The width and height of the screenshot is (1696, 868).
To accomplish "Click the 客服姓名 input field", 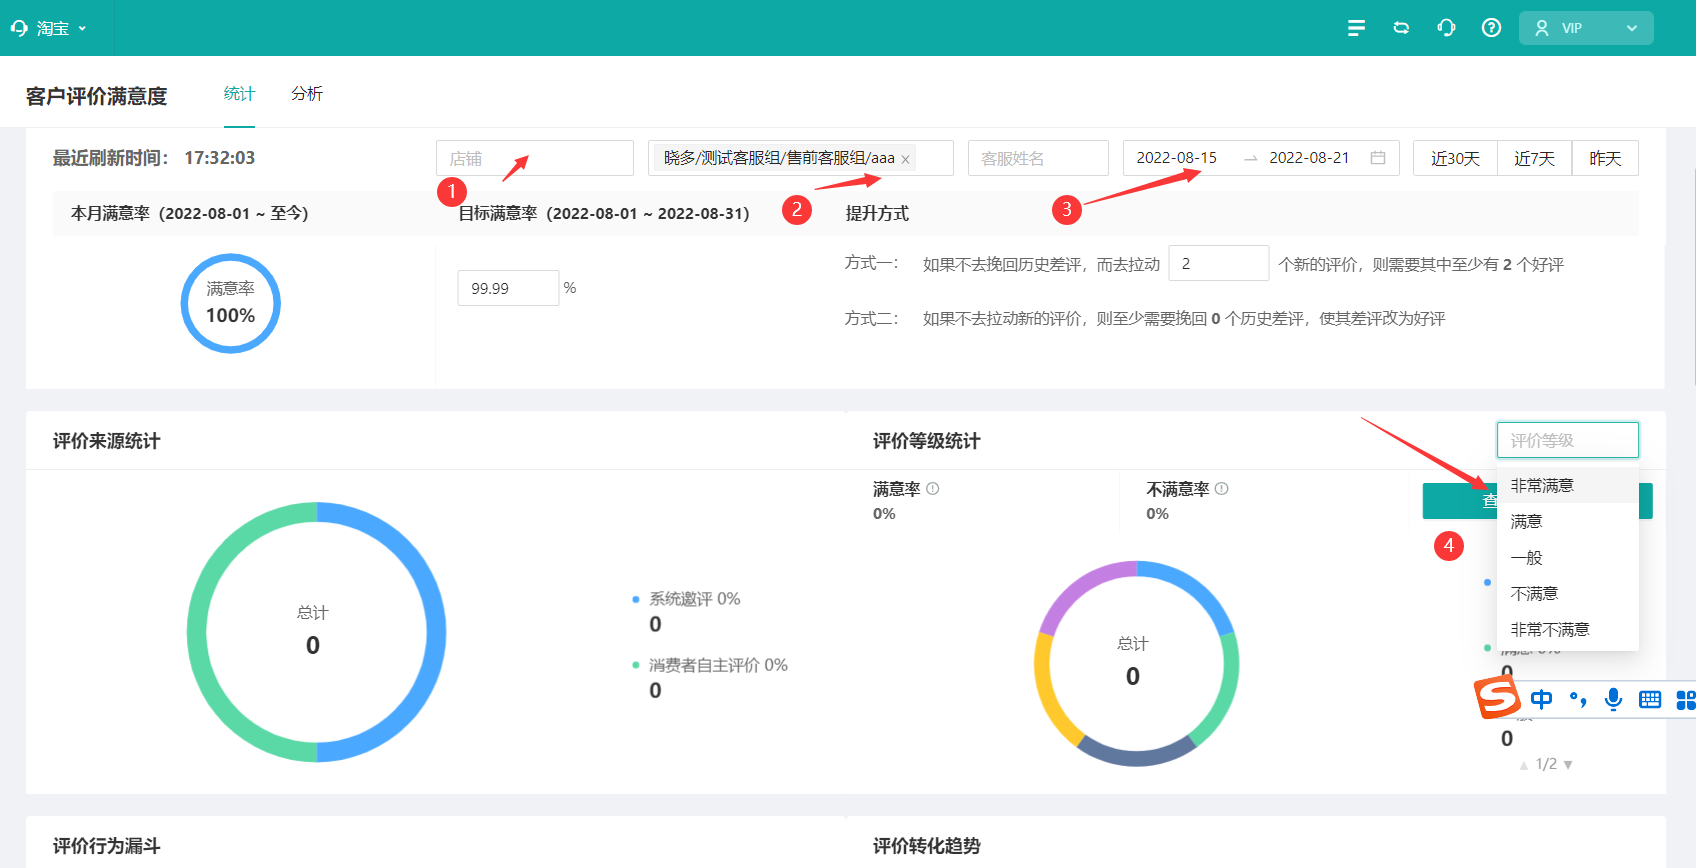I will click(1038, 158).
